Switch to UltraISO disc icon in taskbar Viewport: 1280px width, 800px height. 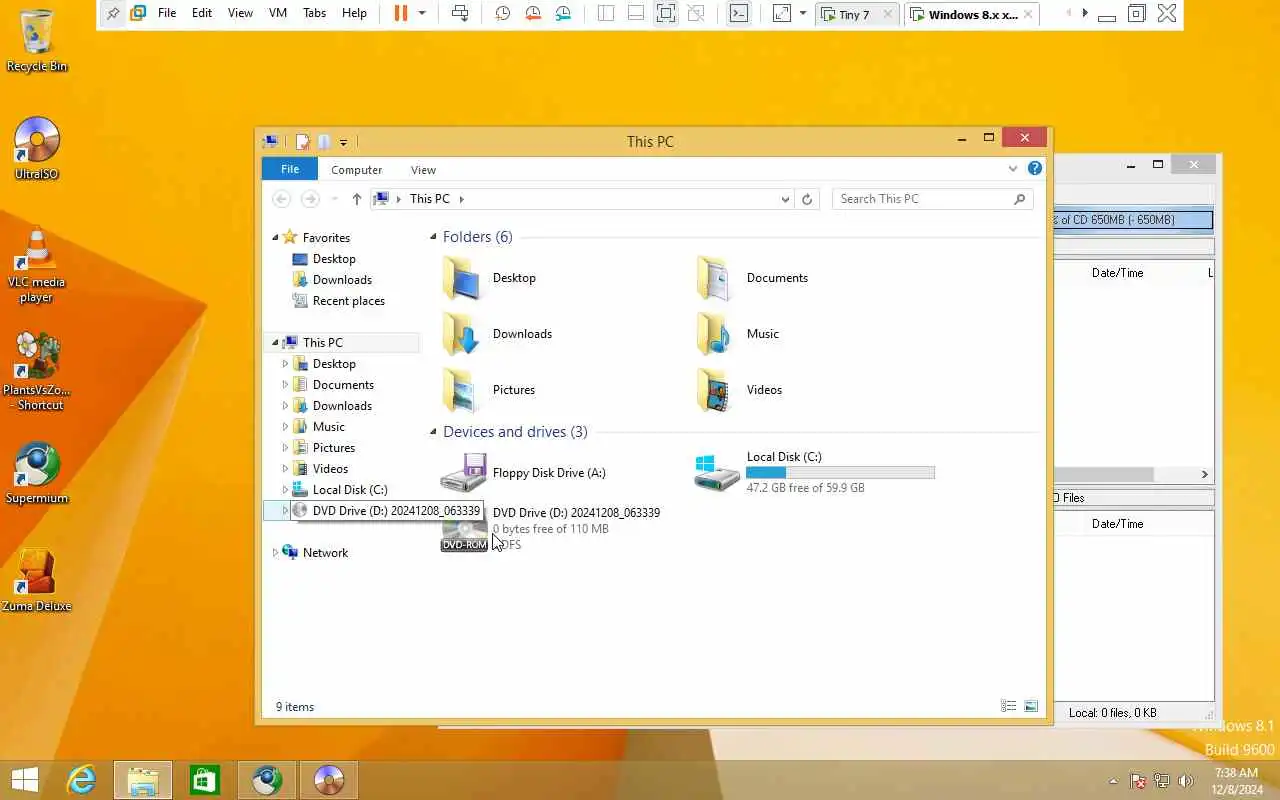pyautogui.click(x=329, y=780)
